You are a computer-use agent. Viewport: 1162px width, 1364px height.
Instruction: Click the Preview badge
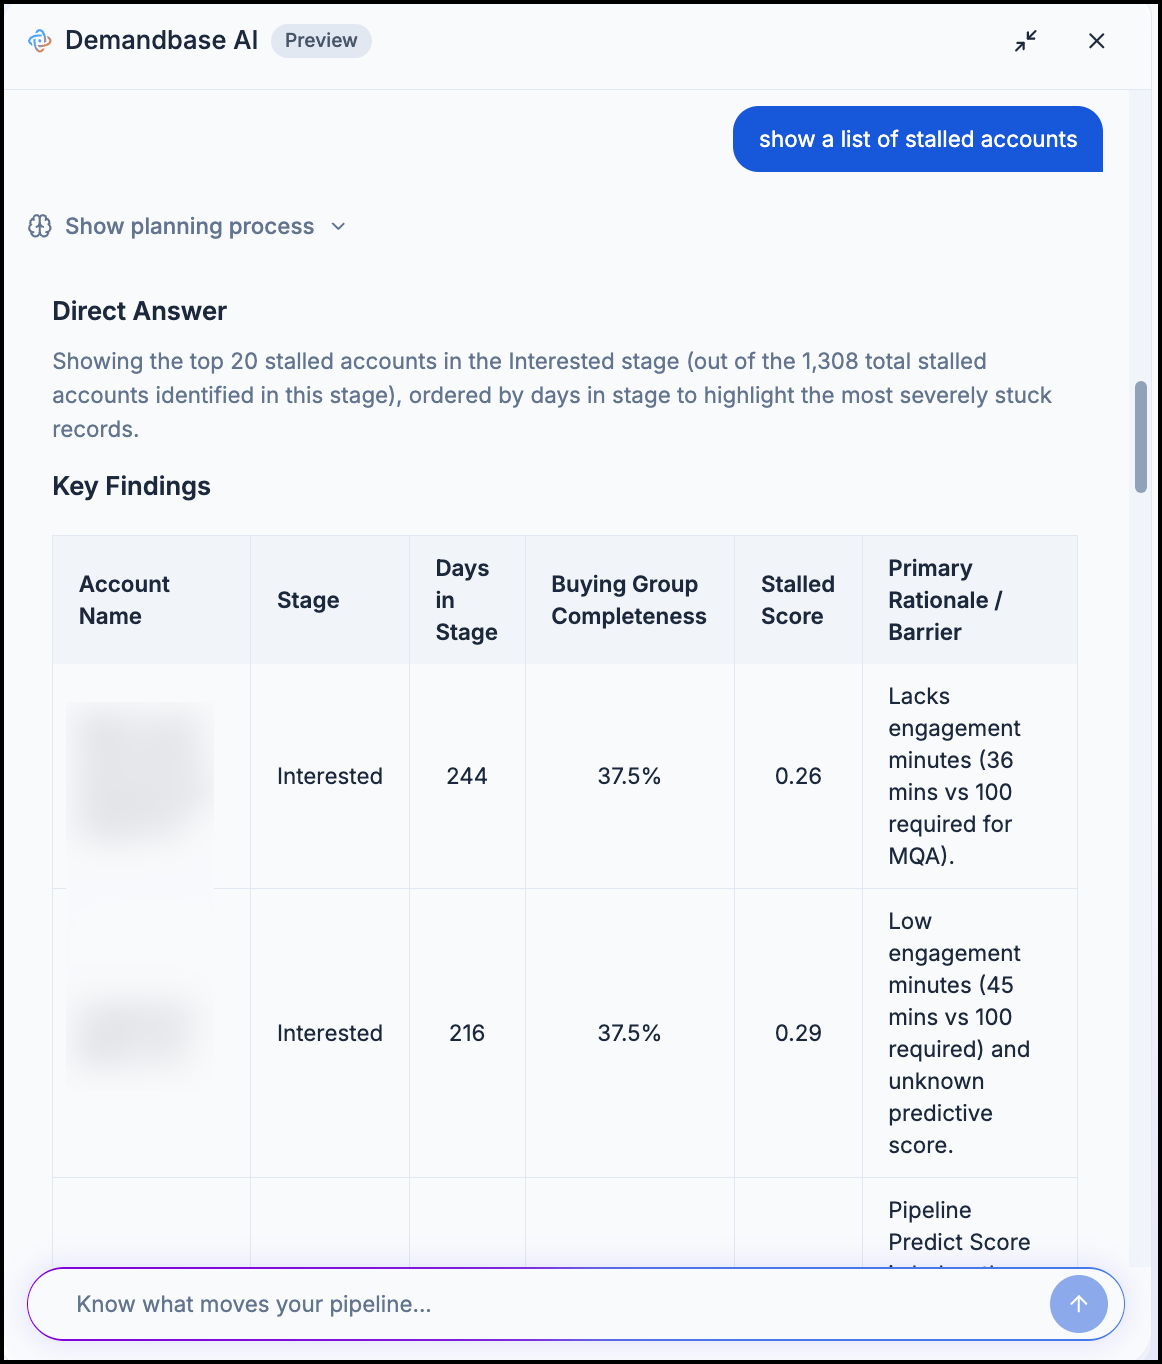click(321, 41)
